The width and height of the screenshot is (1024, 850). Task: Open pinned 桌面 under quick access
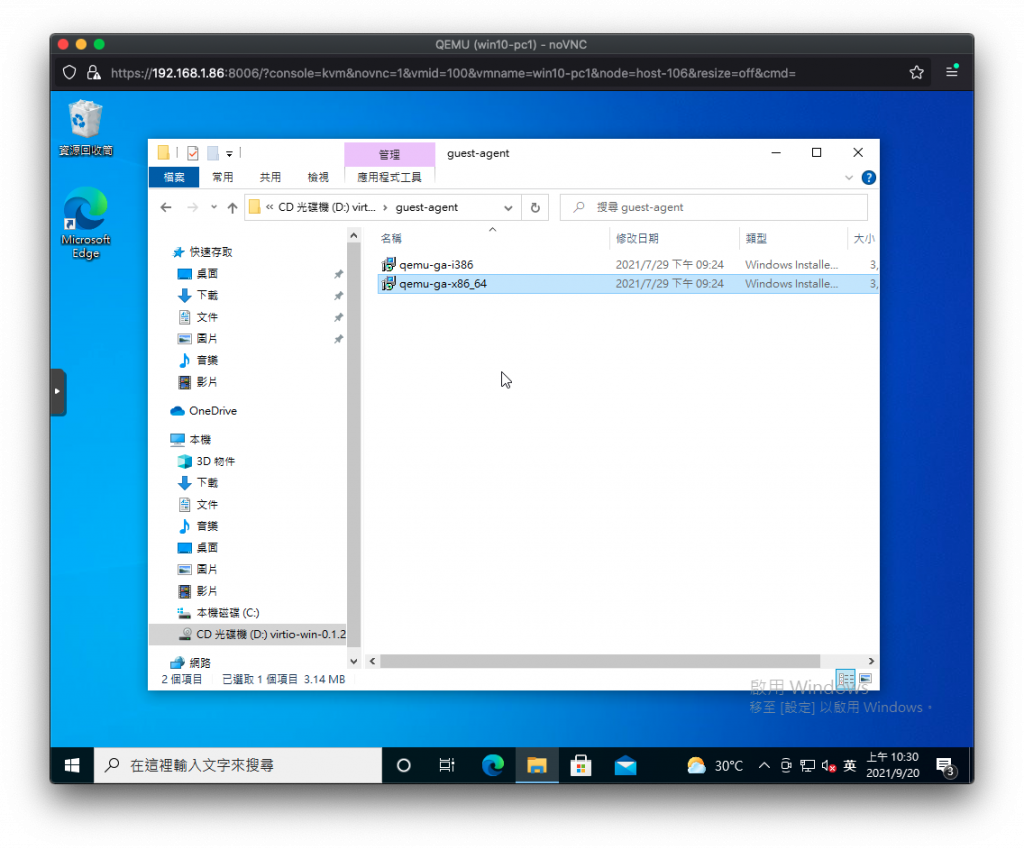206,274
